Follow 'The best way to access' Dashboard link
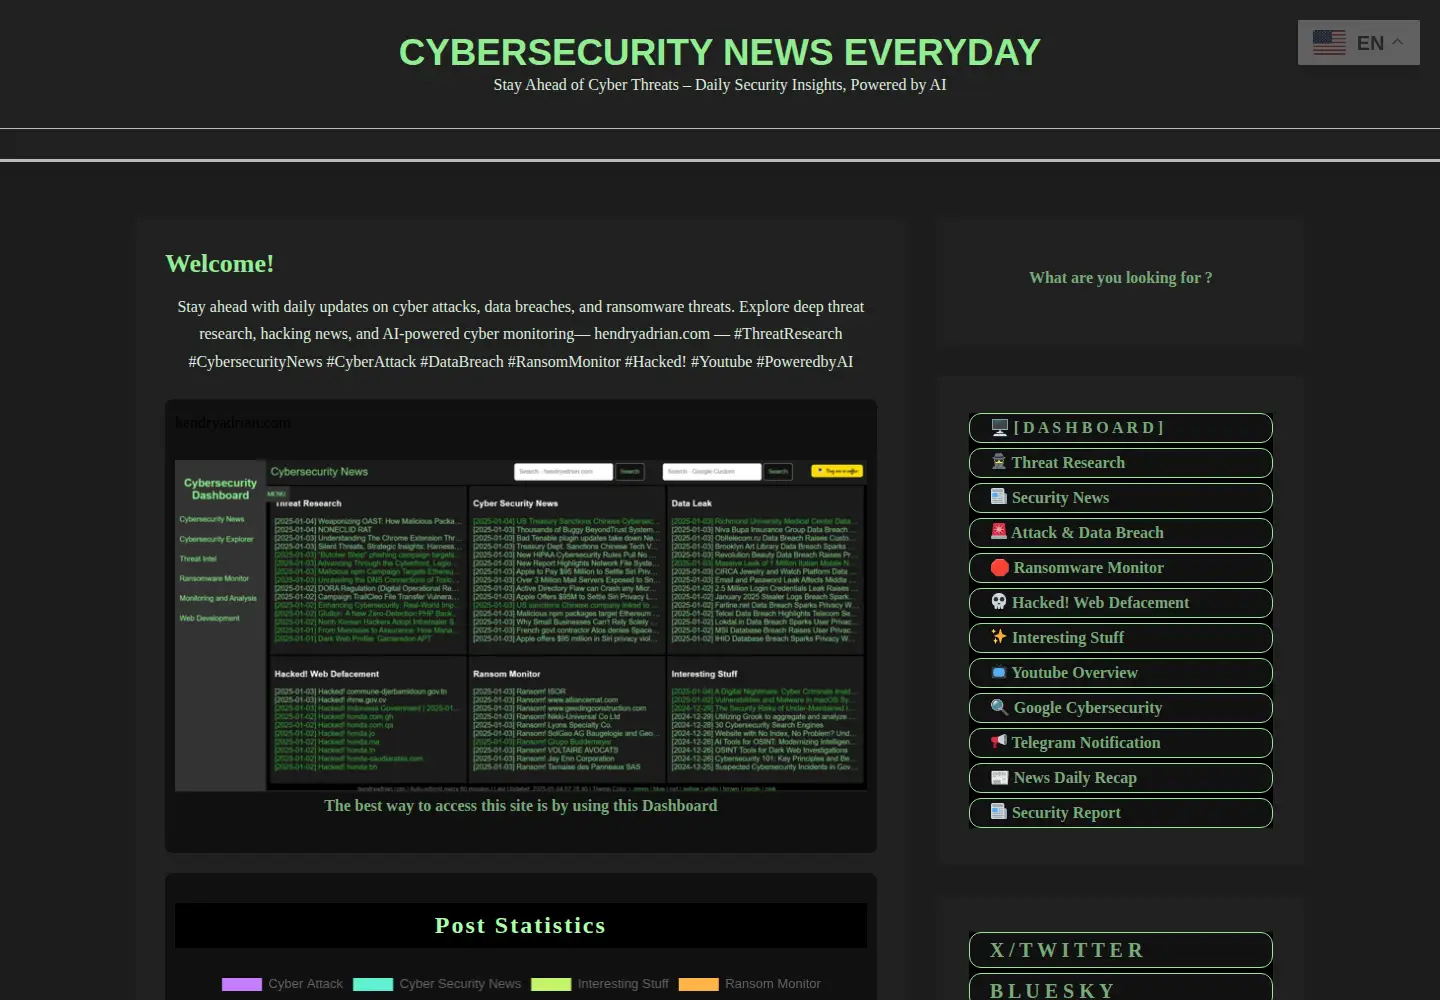 point(521,806)
